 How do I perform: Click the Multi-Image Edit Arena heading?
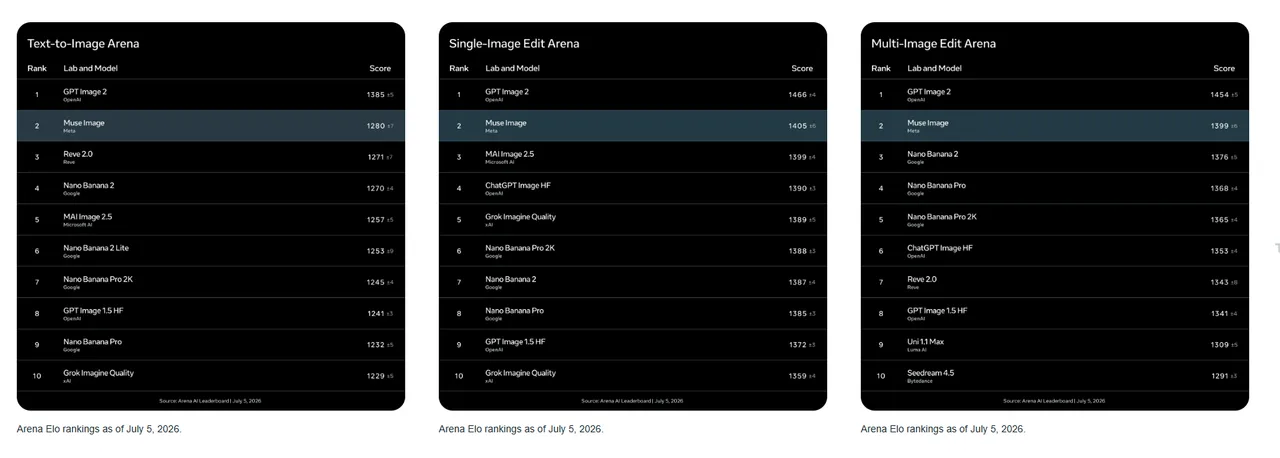click(933, 44)
